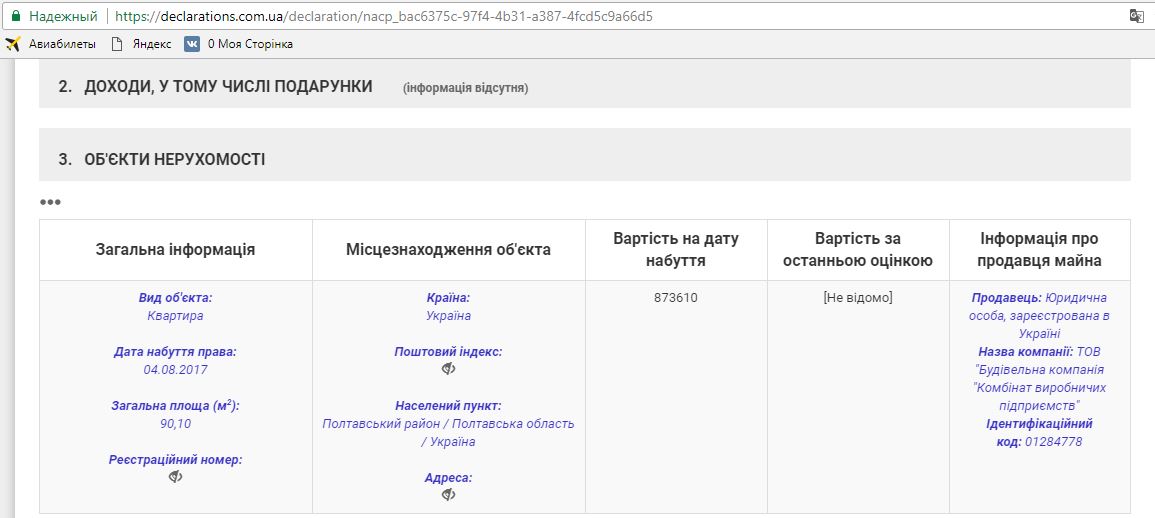
Task: Toggle hidden icon under Адреса
Action: [448, 494]
